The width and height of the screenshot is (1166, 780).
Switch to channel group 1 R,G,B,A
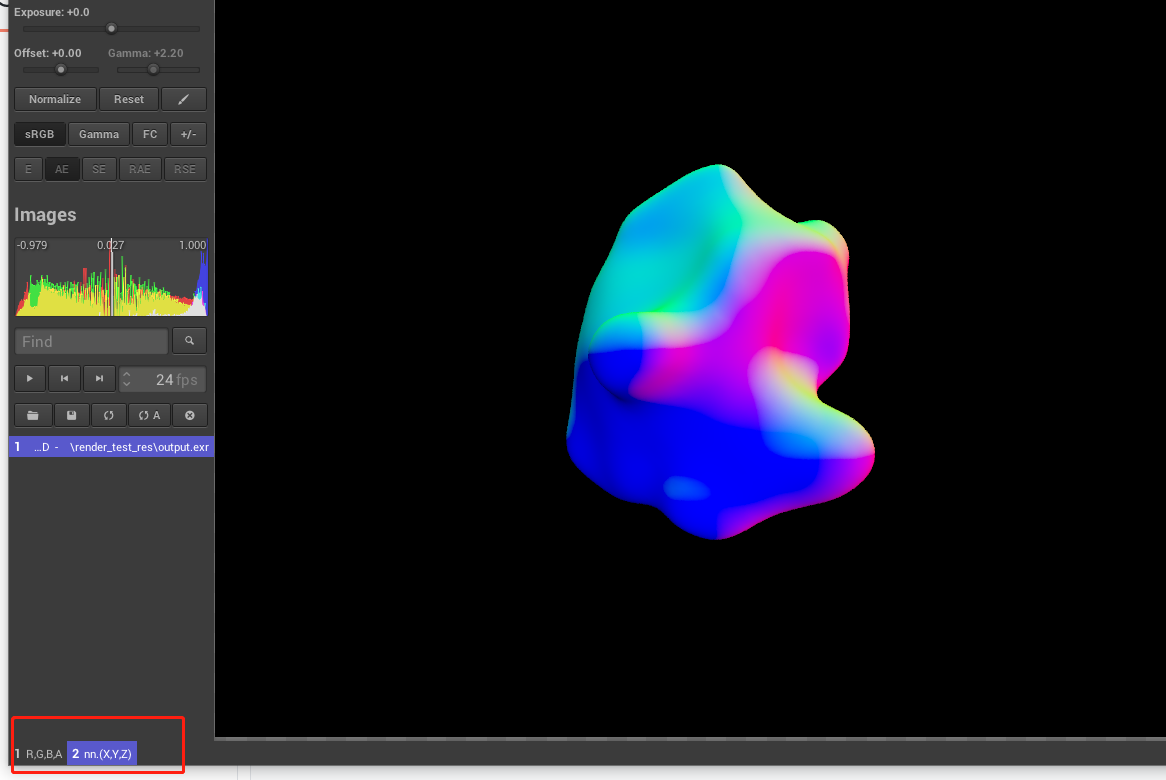(x=39, y=754)
